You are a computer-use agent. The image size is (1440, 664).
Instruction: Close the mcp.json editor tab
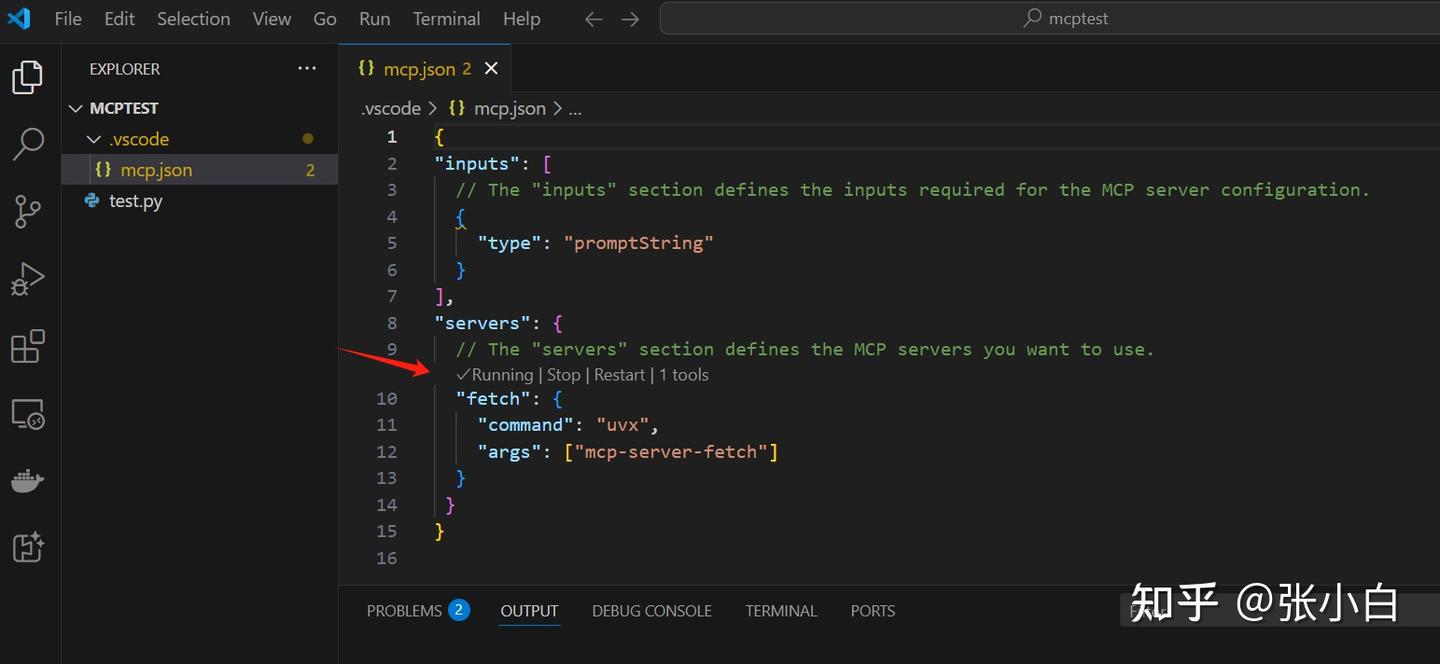(491, 69)
